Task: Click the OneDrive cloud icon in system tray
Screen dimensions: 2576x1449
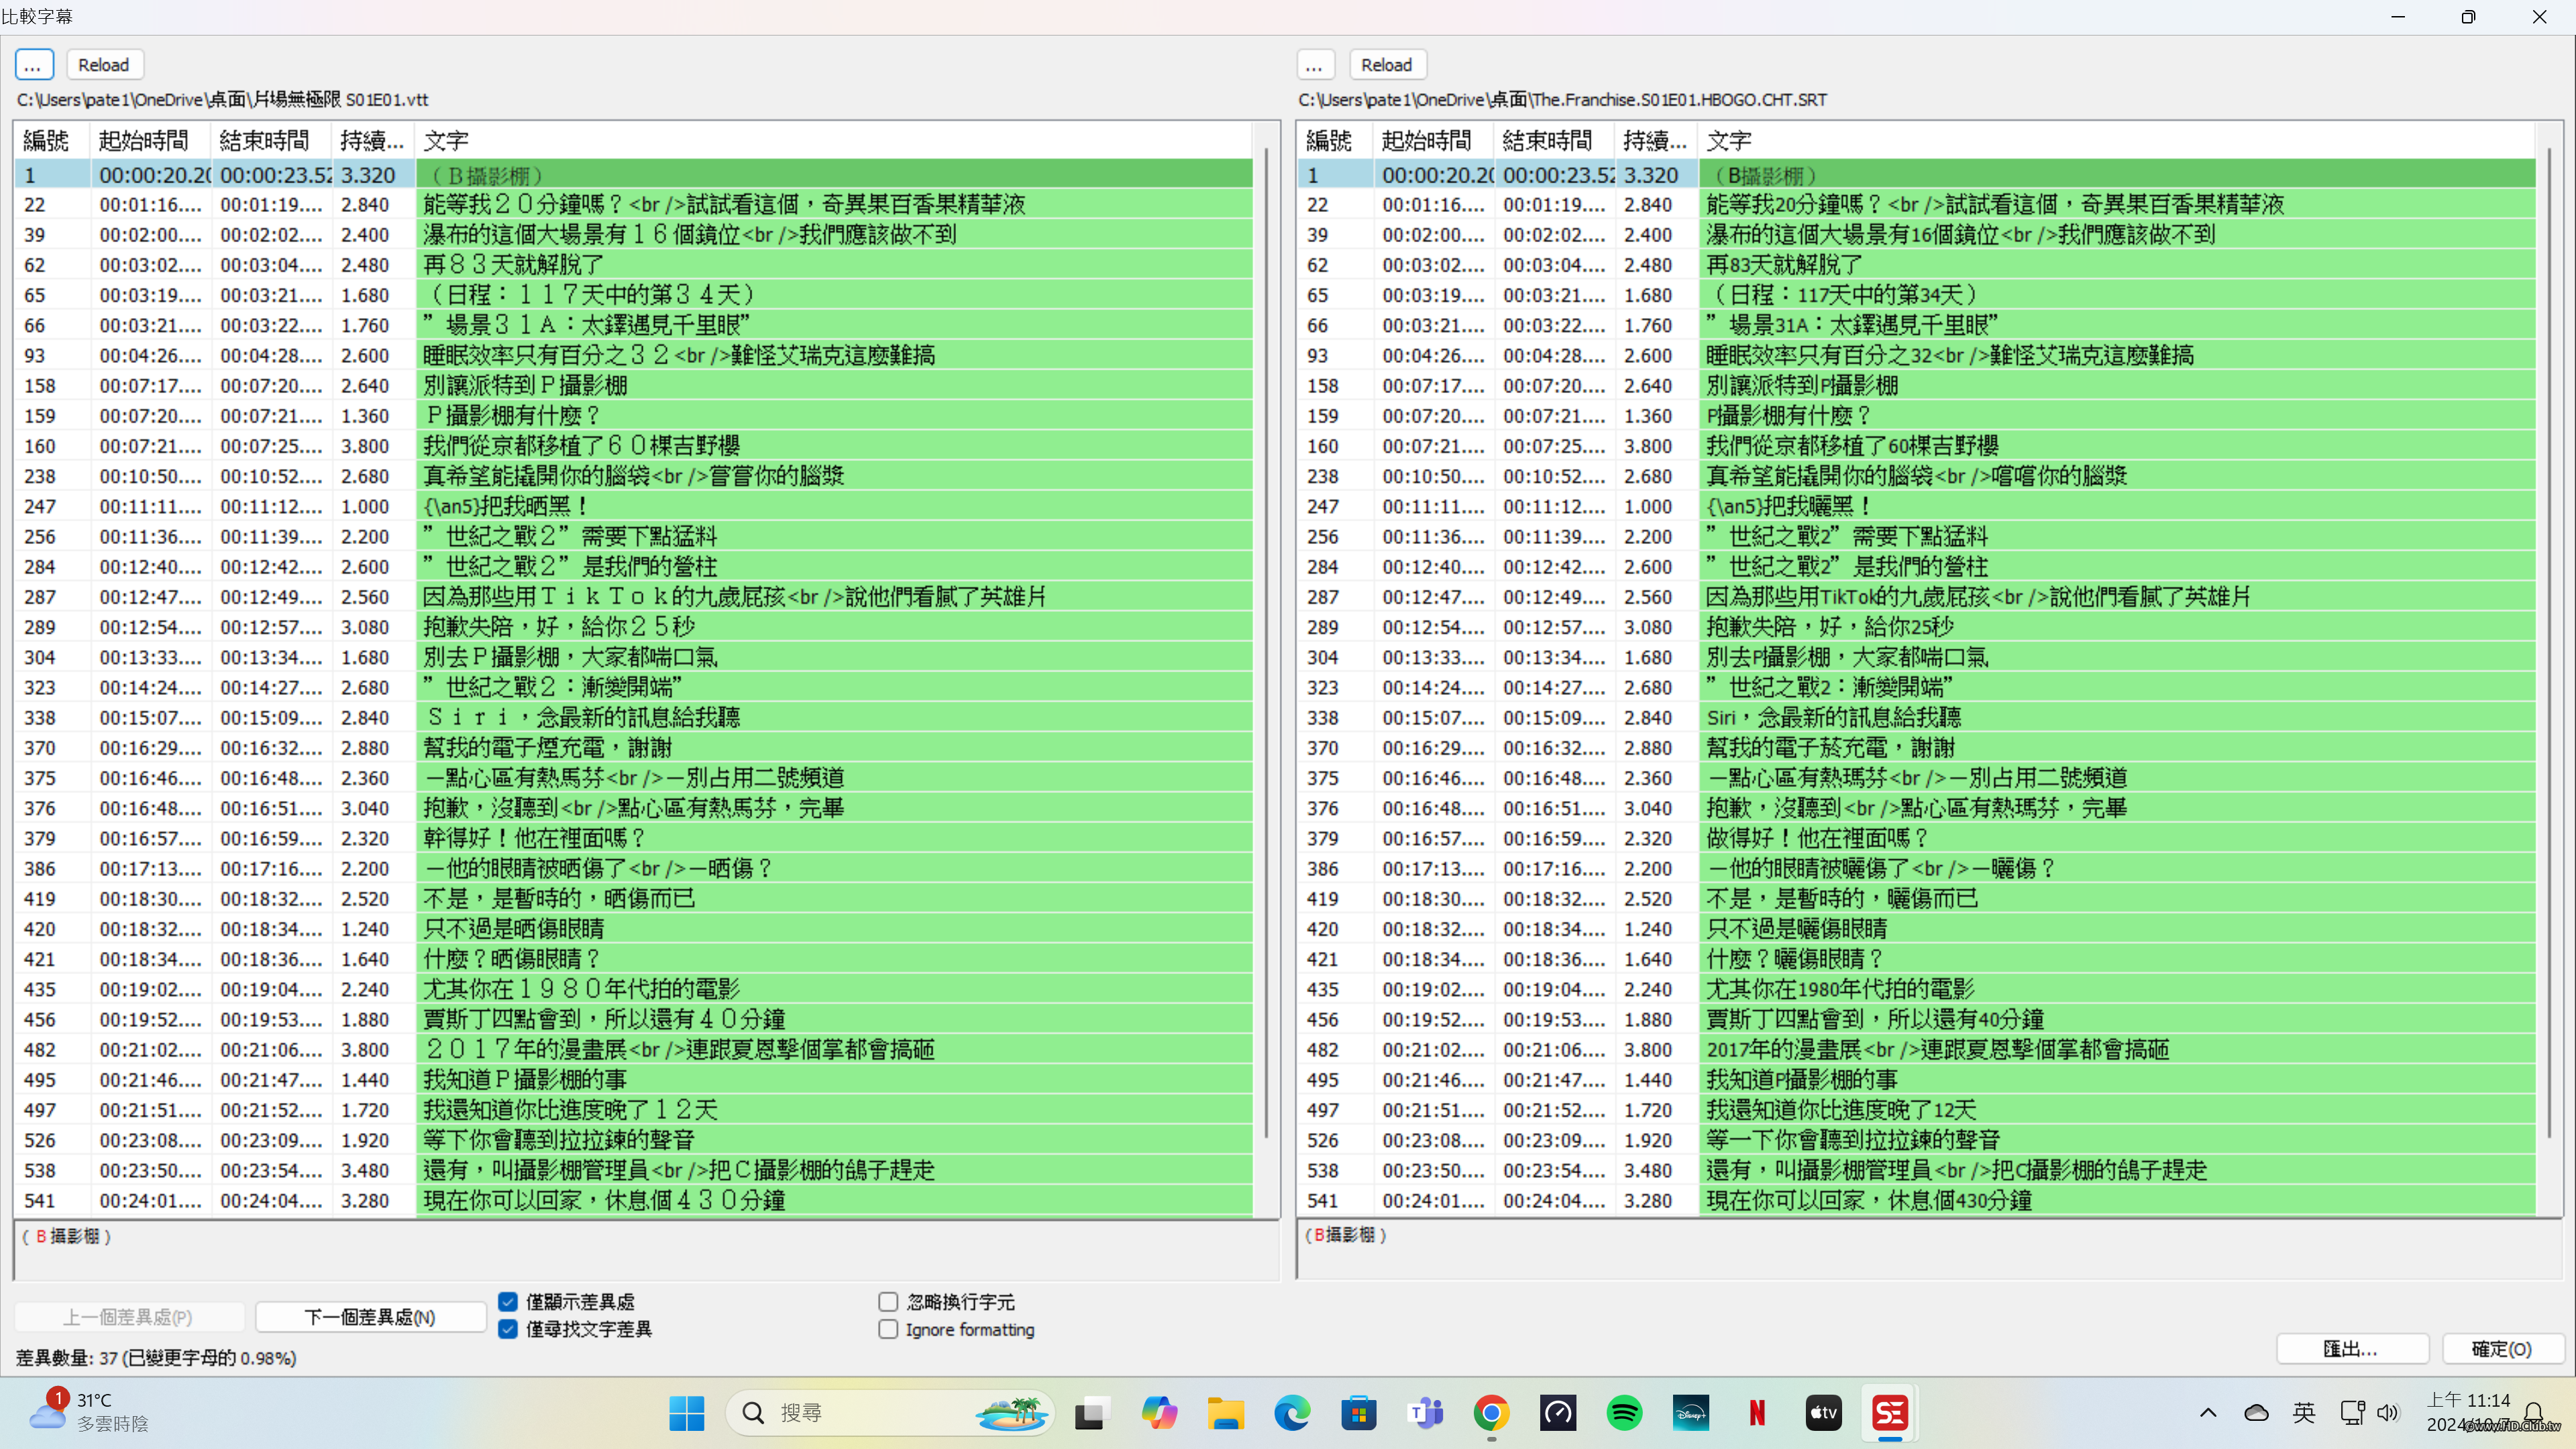Action: (x=2256, y=1413)
